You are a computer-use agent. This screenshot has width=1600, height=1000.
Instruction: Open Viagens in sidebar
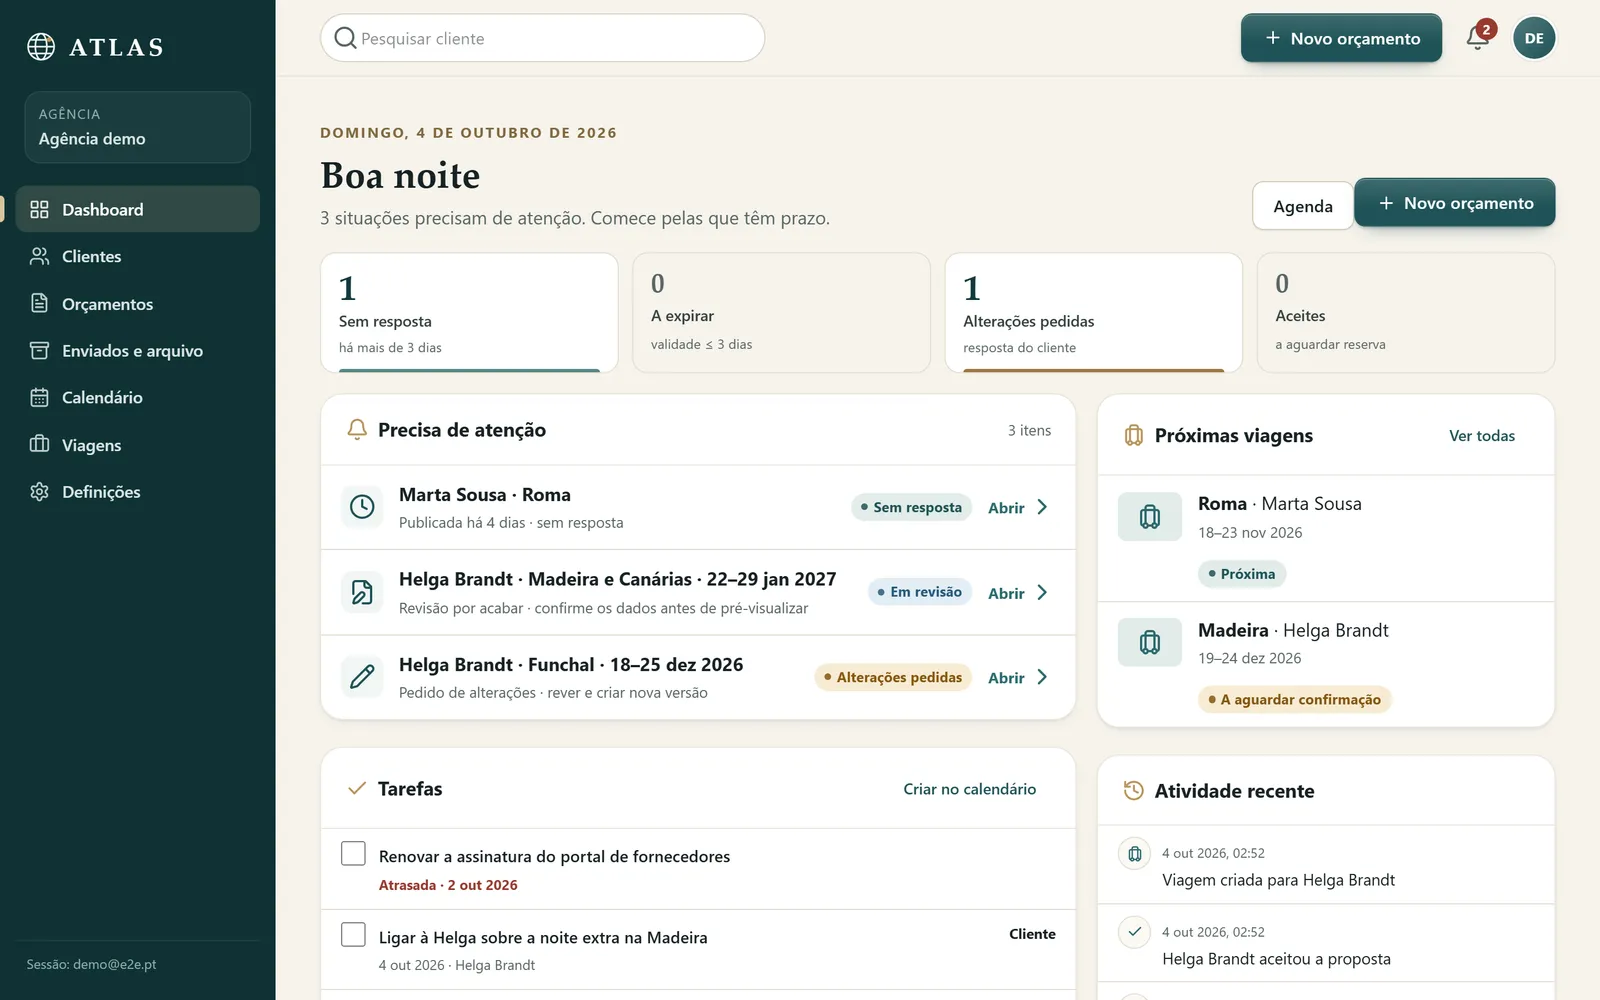138,445
